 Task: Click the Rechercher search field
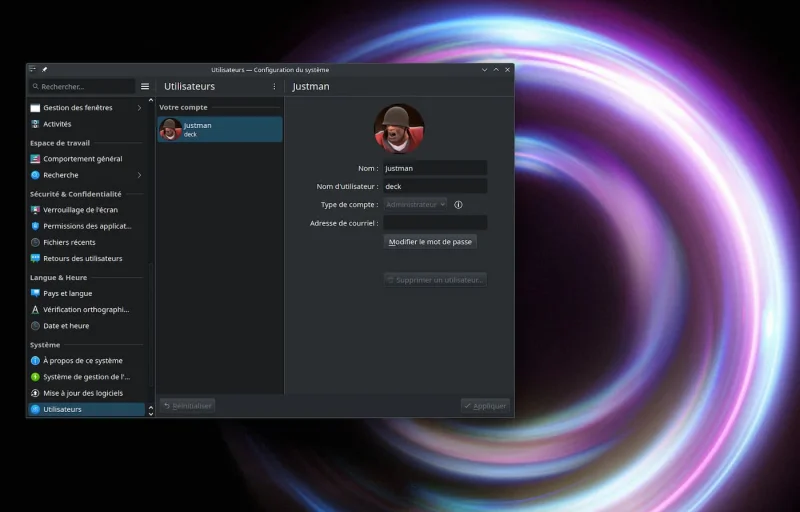pyautogui.click(x=82, y=87)
